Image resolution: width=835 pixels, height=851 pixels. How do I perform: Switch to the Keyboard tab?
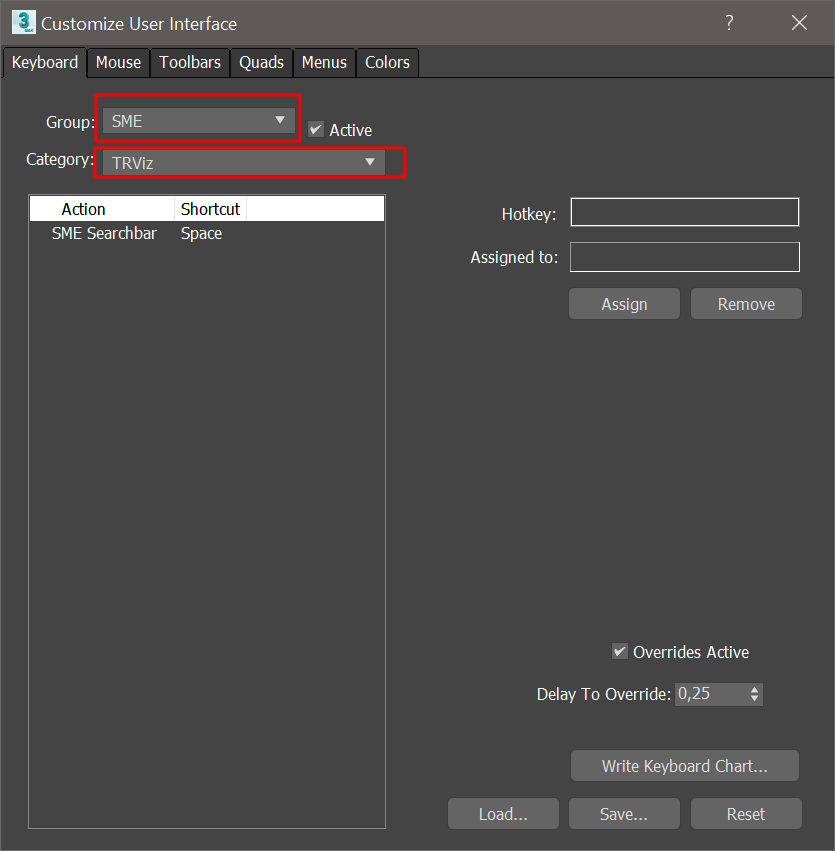(44, 62)
